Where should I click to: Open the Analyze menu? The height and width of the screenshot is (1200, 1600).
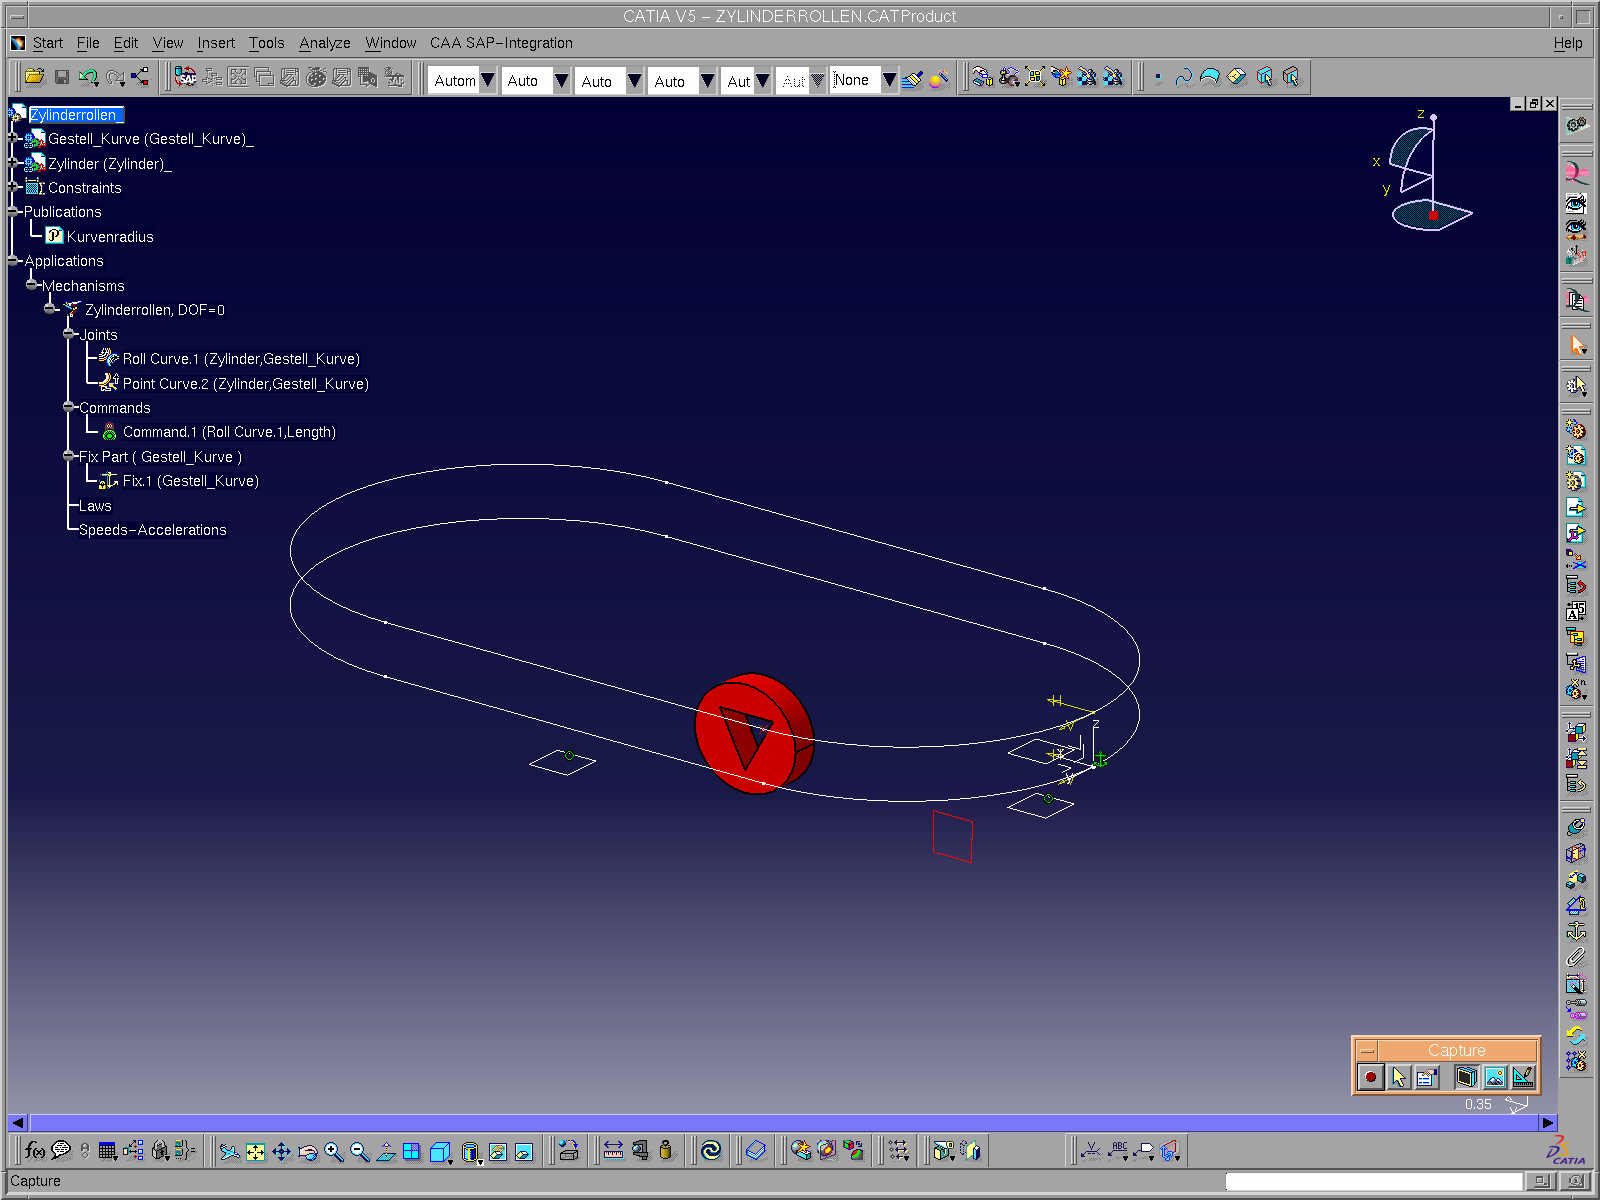(325, 43)
